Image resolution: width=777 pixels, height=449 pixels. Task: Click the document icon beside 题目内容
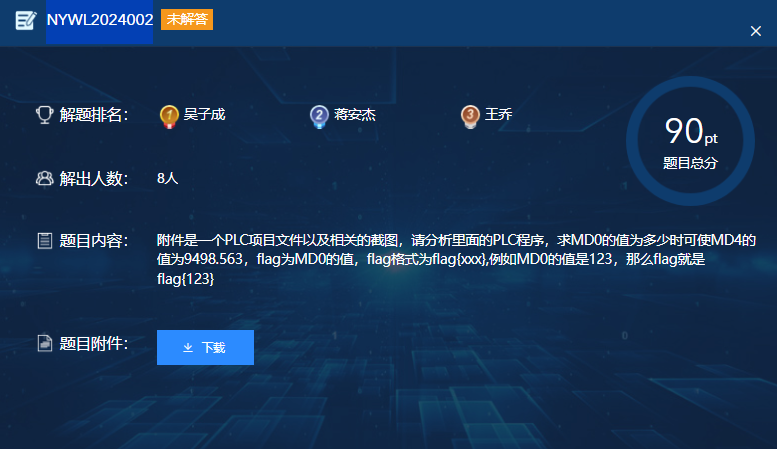point(44,241)
